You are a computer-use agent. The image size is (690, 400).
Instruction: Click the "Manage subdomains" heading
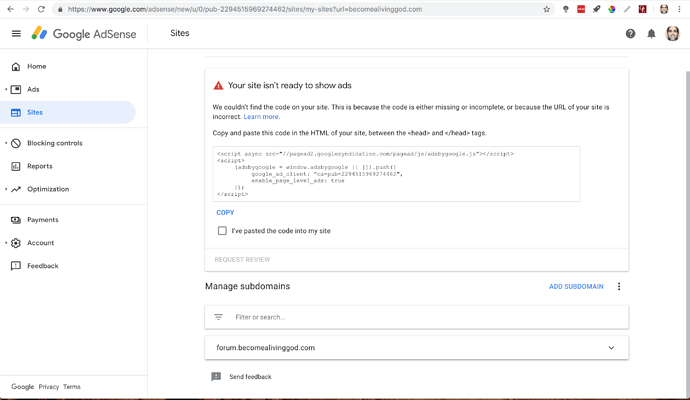[247, 286]
